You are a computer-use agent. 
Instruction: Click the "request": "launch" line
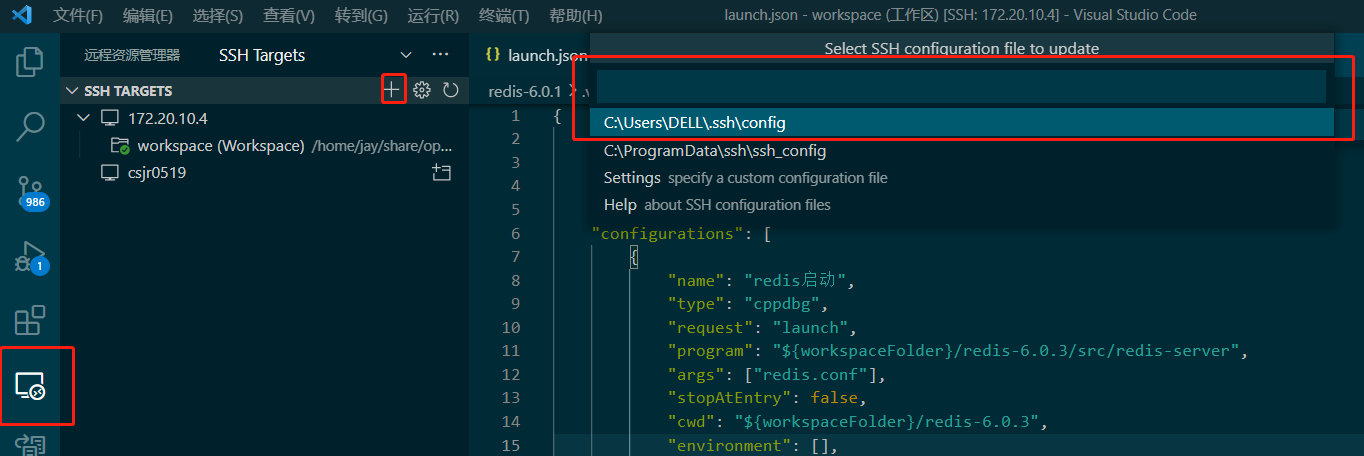click(x=760, y=328)
